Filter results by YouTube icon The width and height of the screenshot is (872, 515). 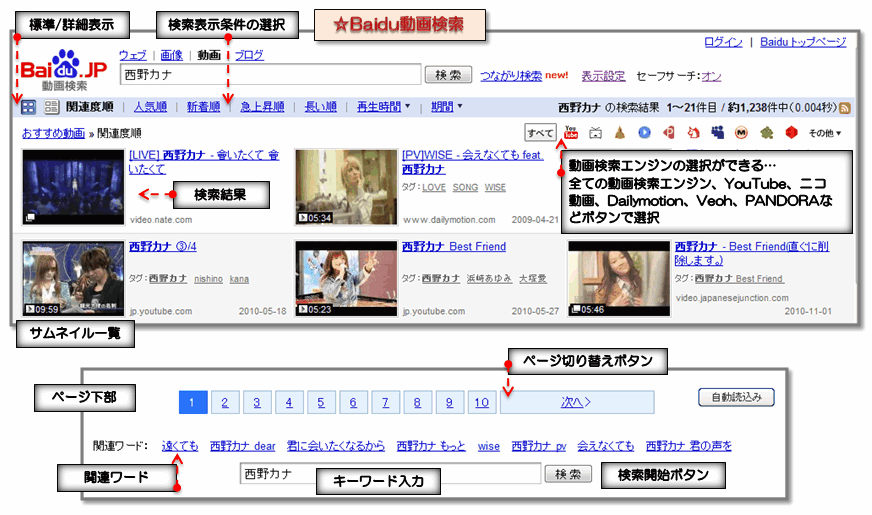(x=571, y=132)
